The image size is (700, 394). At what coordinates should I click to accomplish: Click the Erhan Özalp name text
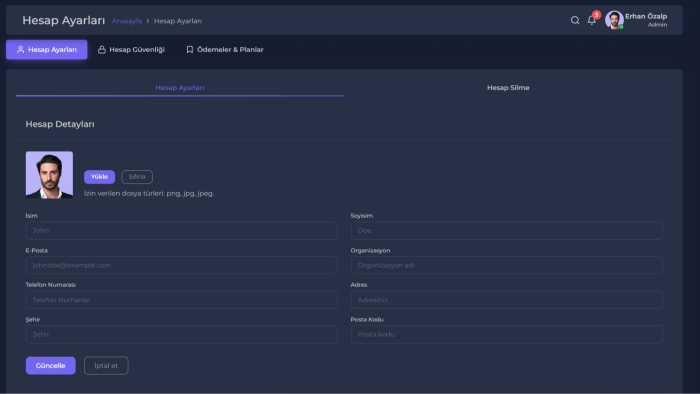pos(646,16)
